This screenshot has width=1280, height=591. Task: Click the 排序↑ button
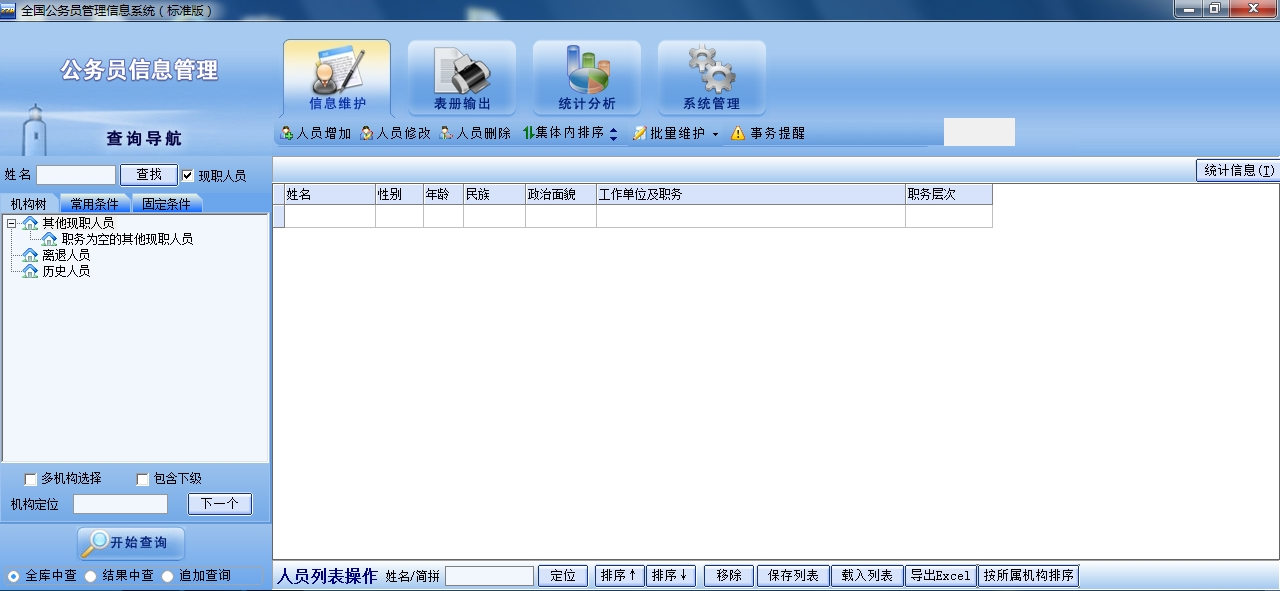tap(620, 576)
